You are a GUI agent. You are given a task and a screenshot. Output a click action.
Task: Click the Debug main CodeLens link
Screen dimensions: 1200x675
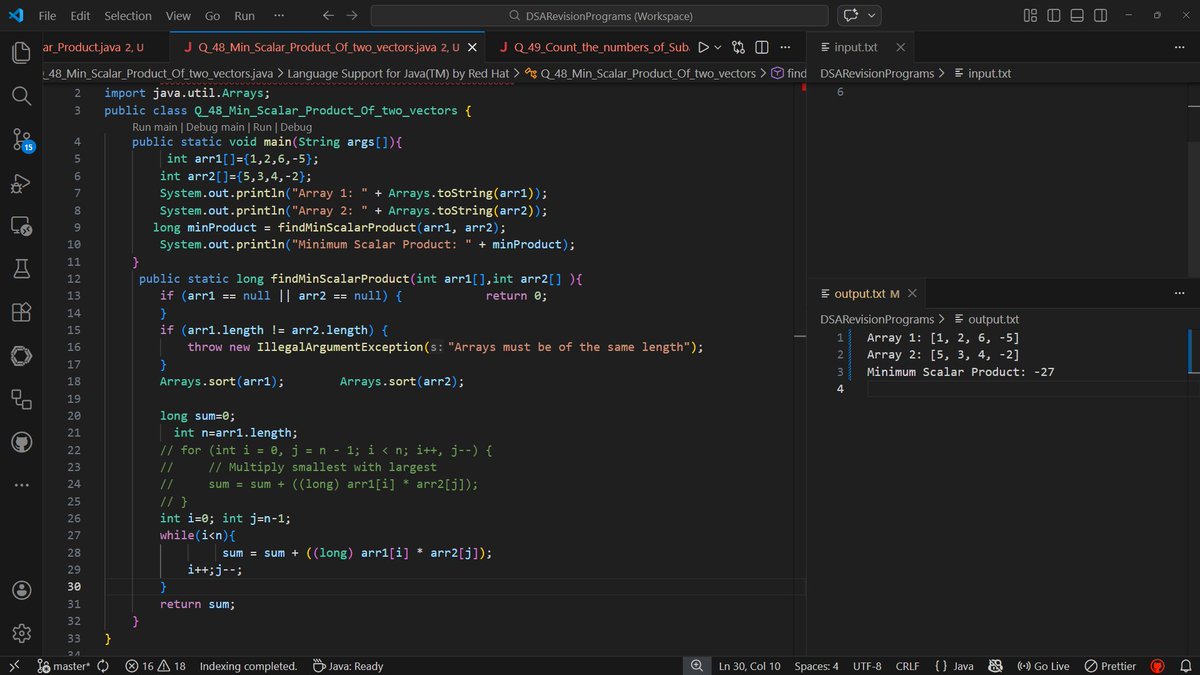[x=214, y=127]
